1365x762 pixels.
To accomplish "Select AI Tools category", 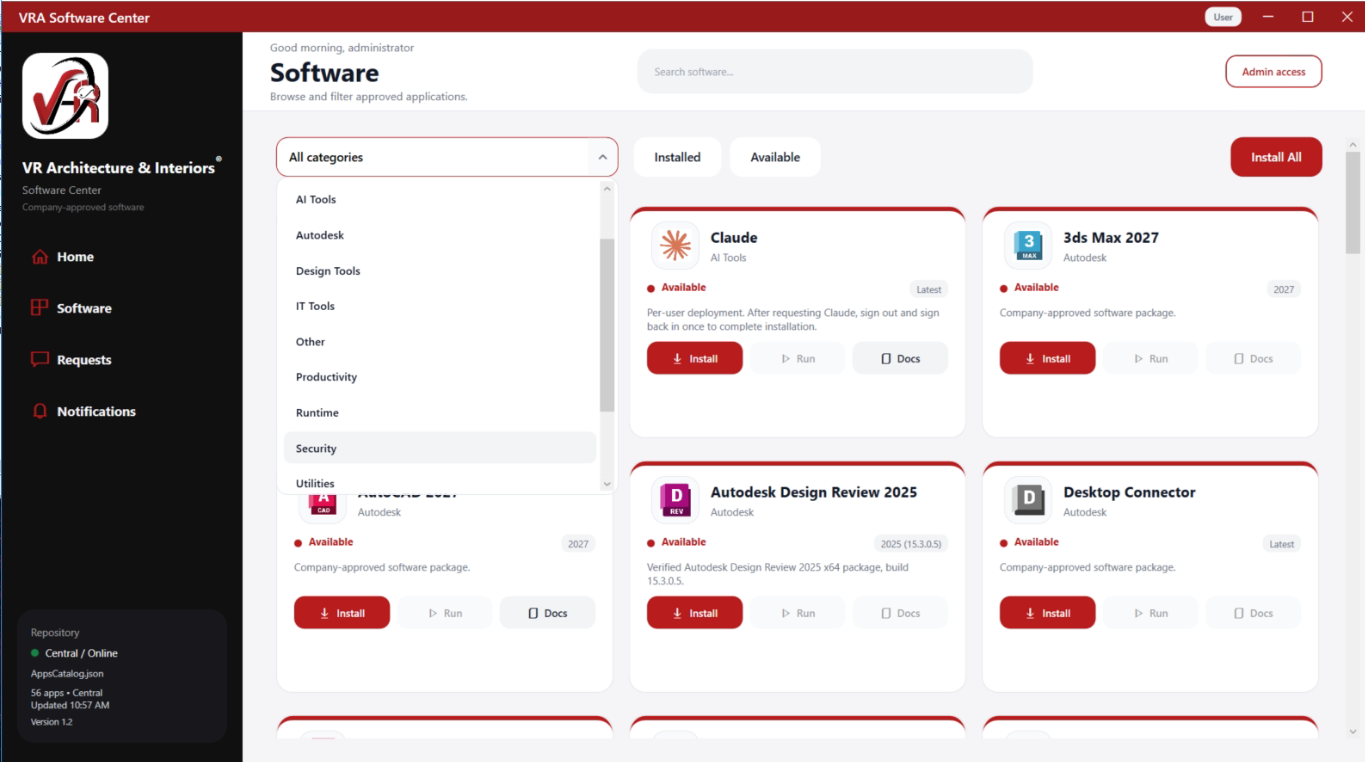I will [440, 200].
